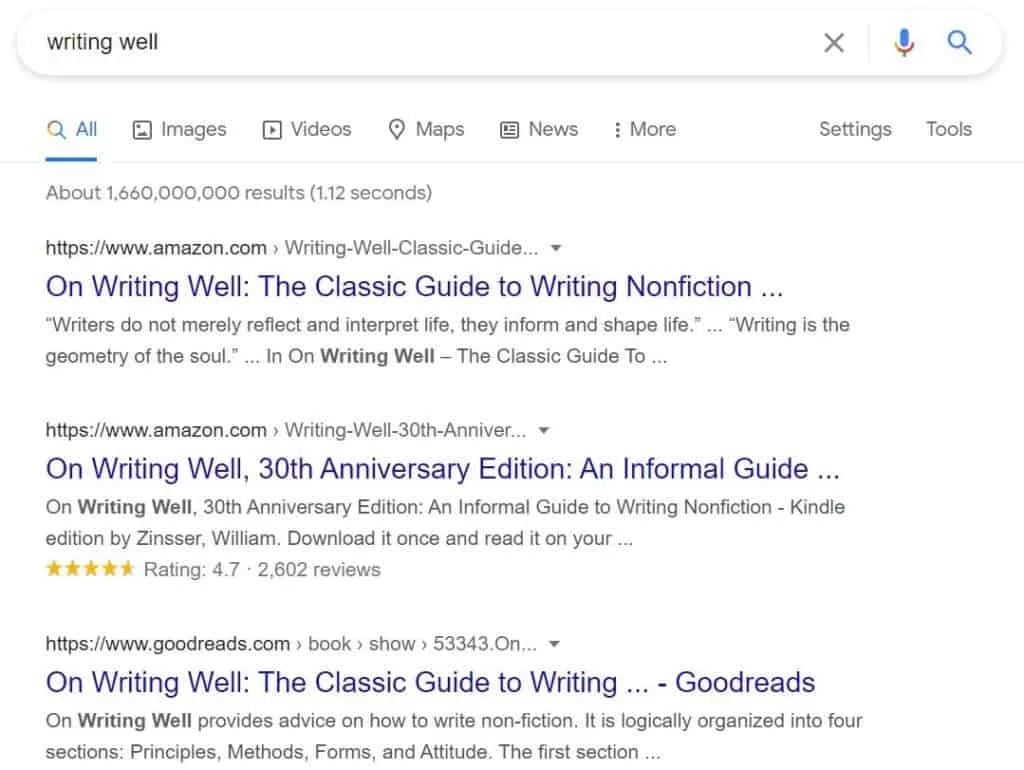The image size is (1024, 770).
Task: Click the News tab newspaper icon
Action: tap(510, 130)
